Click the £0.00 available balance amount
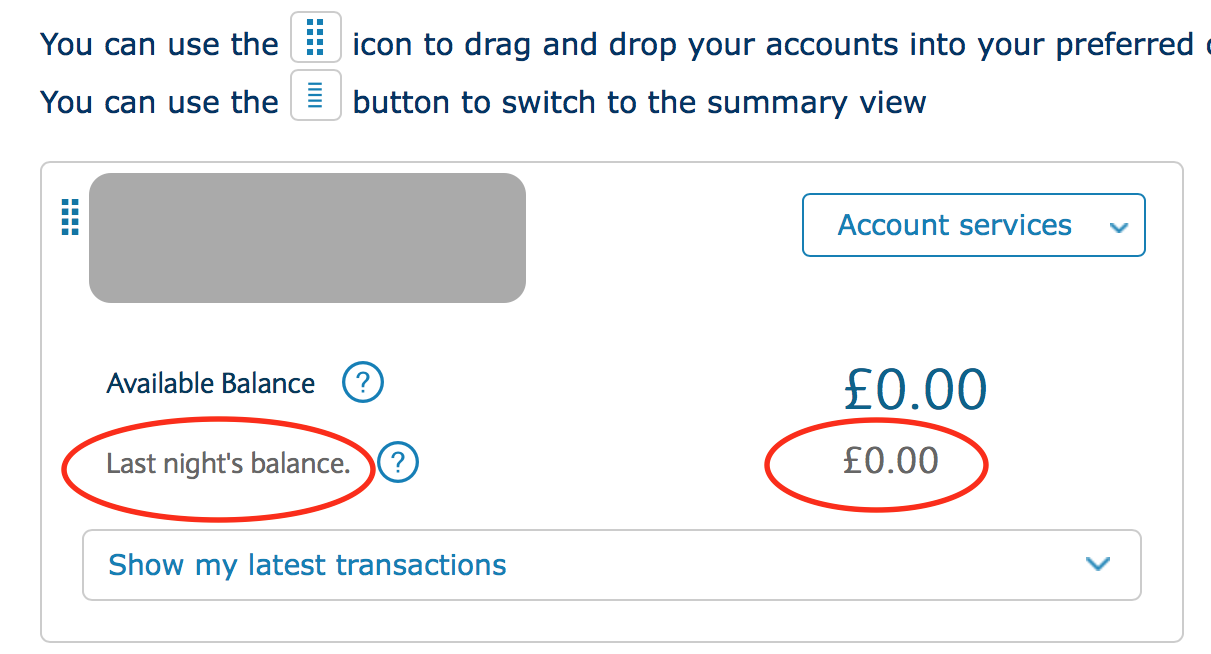Image resolution: width=1211 pixels, height=654 pixels. point(913,389)
